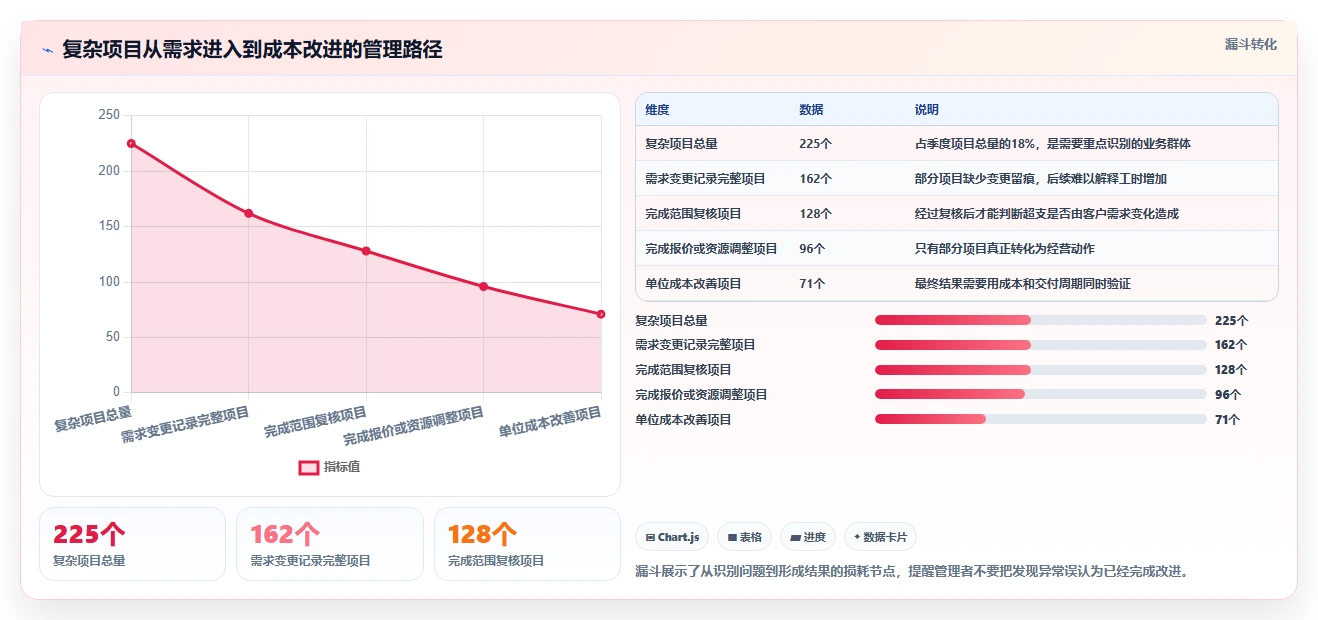The height and width of the screenshot is (620, 1318).
Task: Click the 100 label on the y-axis
Action: coord(109,282)
